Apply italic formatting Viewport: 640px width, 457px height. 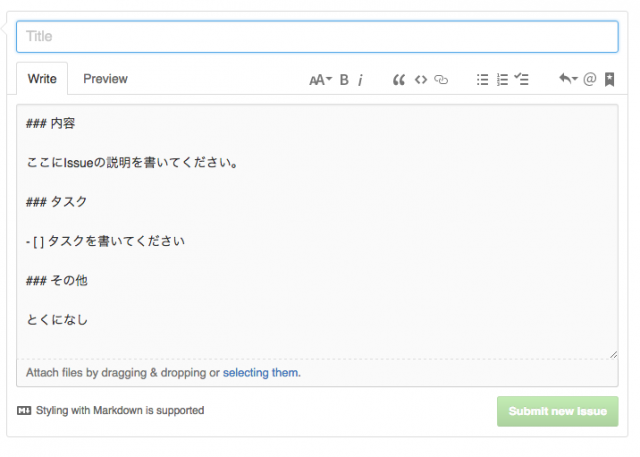click(x=360, y=80)
